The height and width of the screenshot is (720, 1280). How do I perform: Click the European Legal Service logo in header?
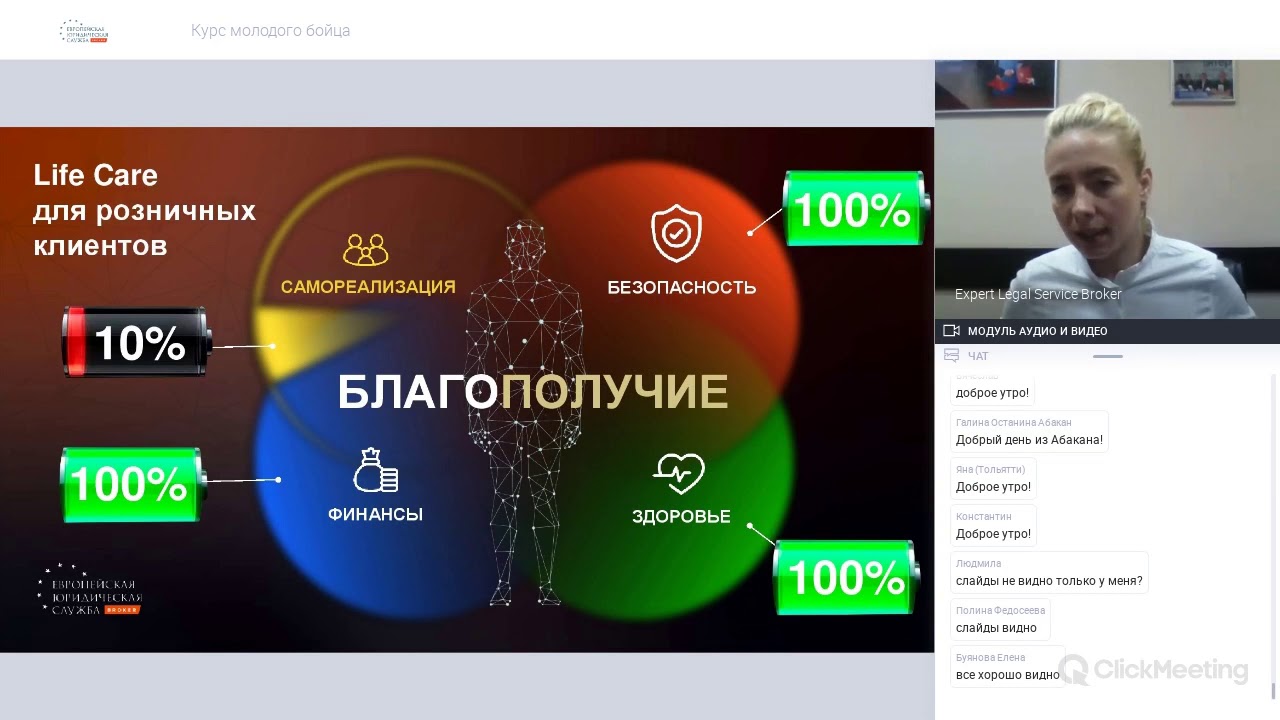coord(84,31)
